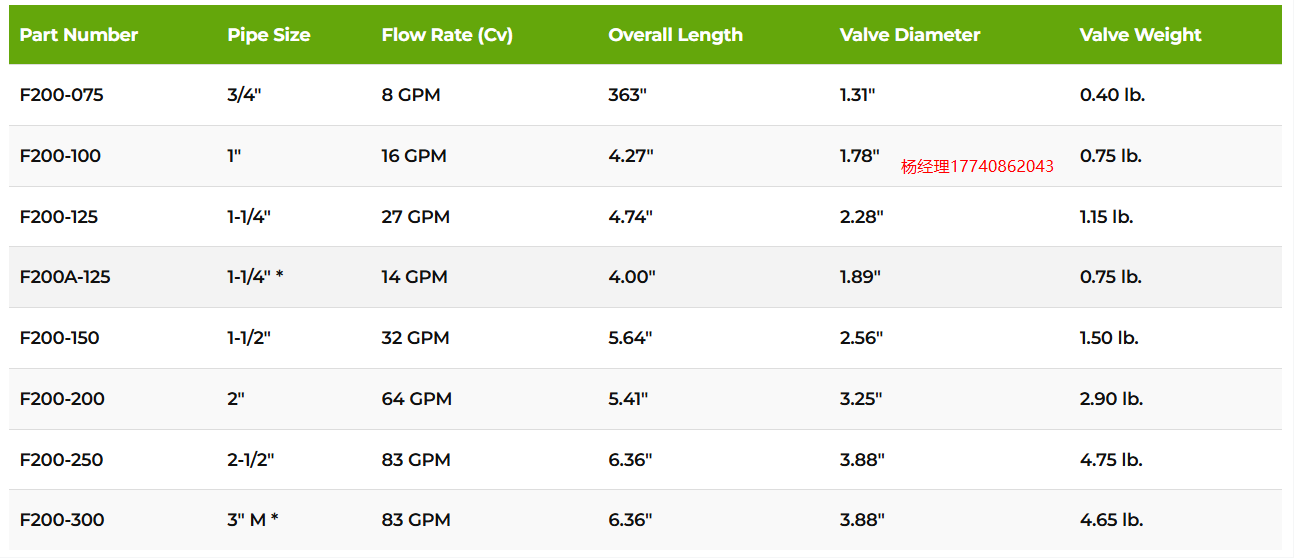Select part number F200-075
The height and width of the screenshot is (558, 1294).
[x=62, y=95]
